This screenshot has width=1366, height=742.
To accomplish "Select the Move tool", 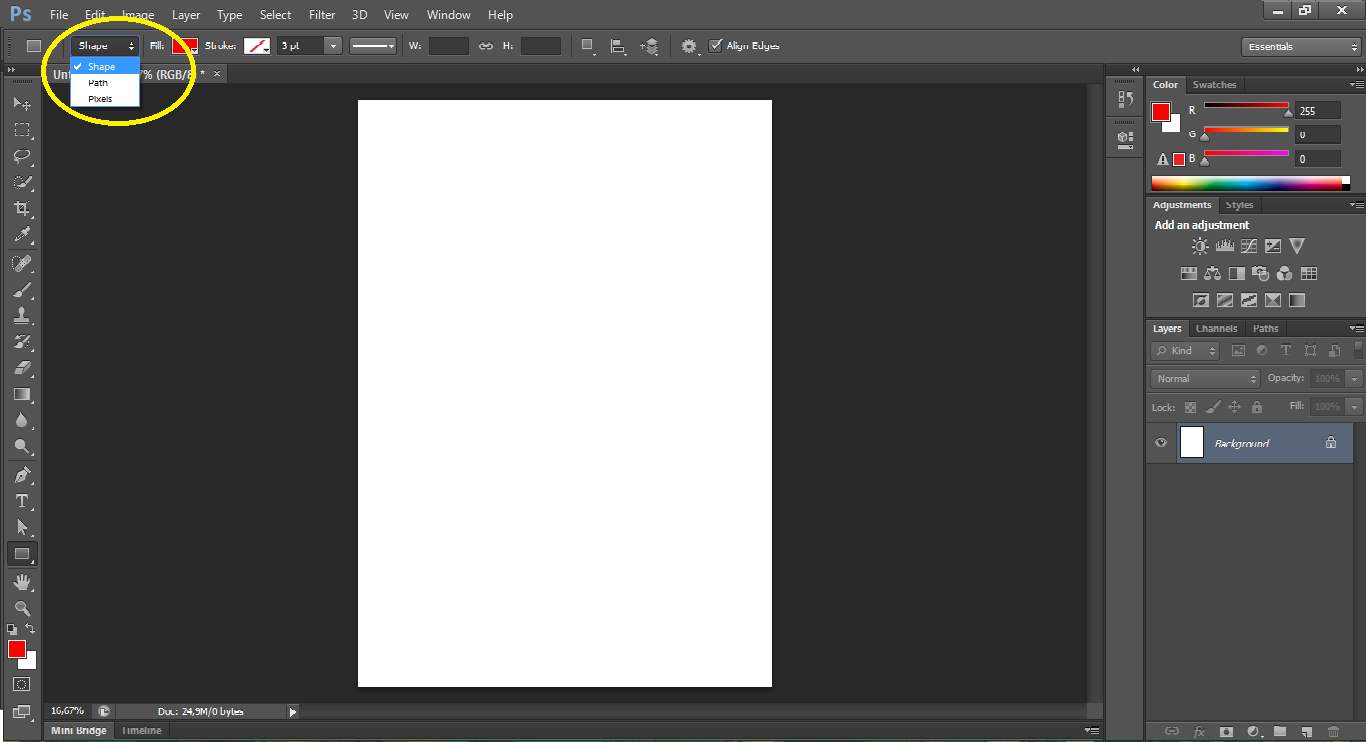I will [22, 104].
